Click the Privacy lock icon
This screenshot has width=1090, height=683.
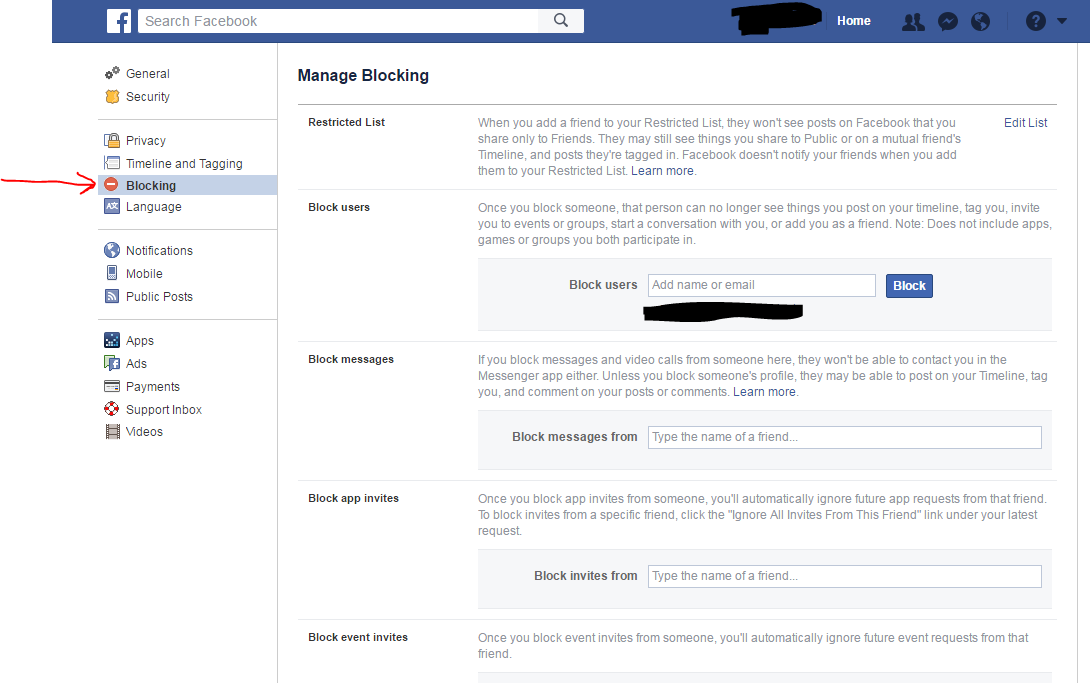tap(112, 140)
